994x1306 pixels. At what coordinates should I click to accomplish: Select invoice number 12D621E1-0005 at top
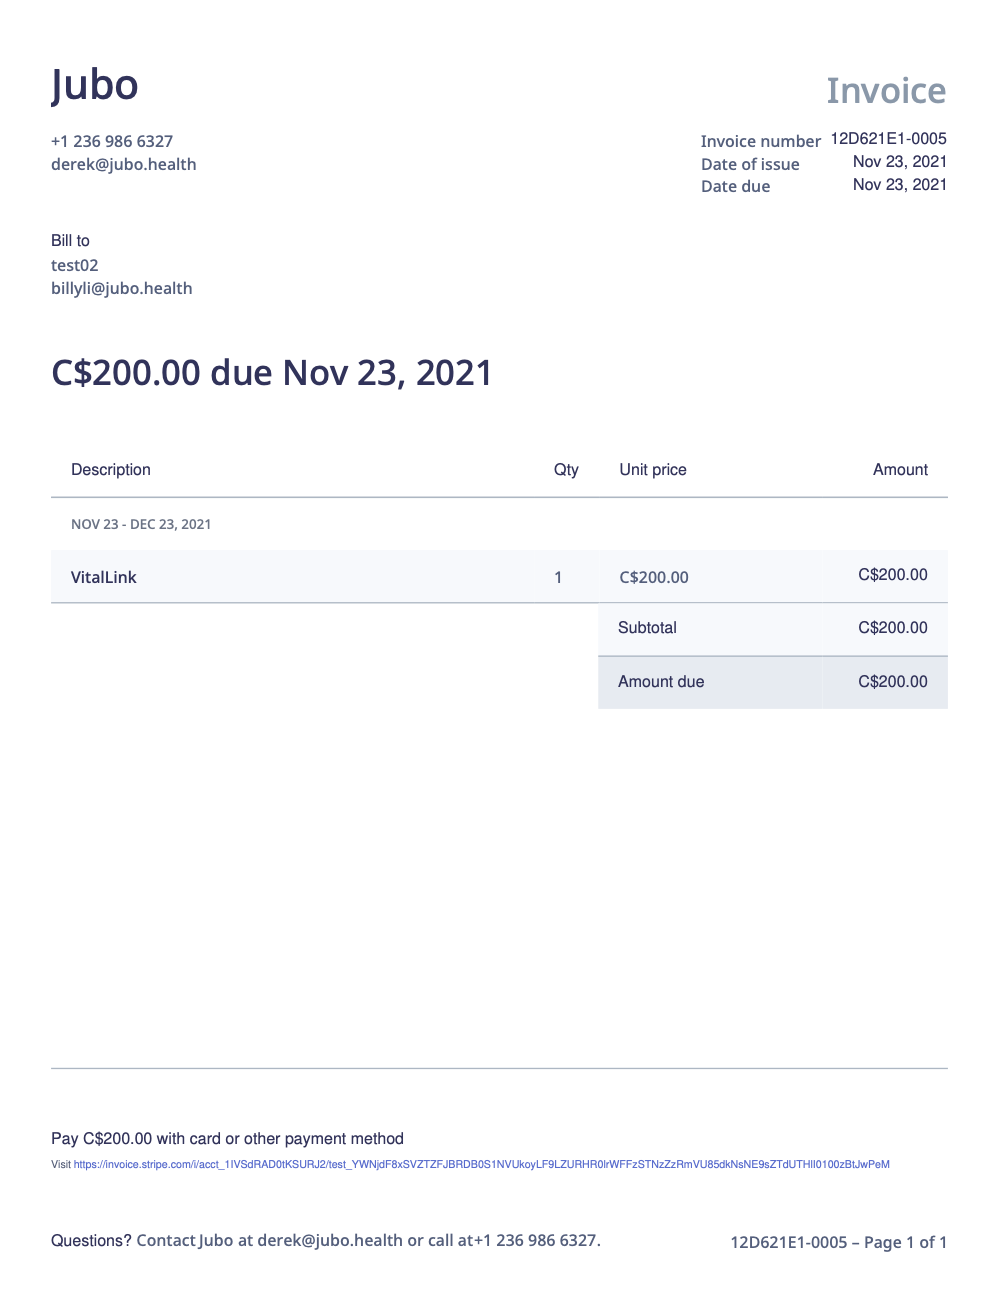pyautogui.click(x=888, y=139)
